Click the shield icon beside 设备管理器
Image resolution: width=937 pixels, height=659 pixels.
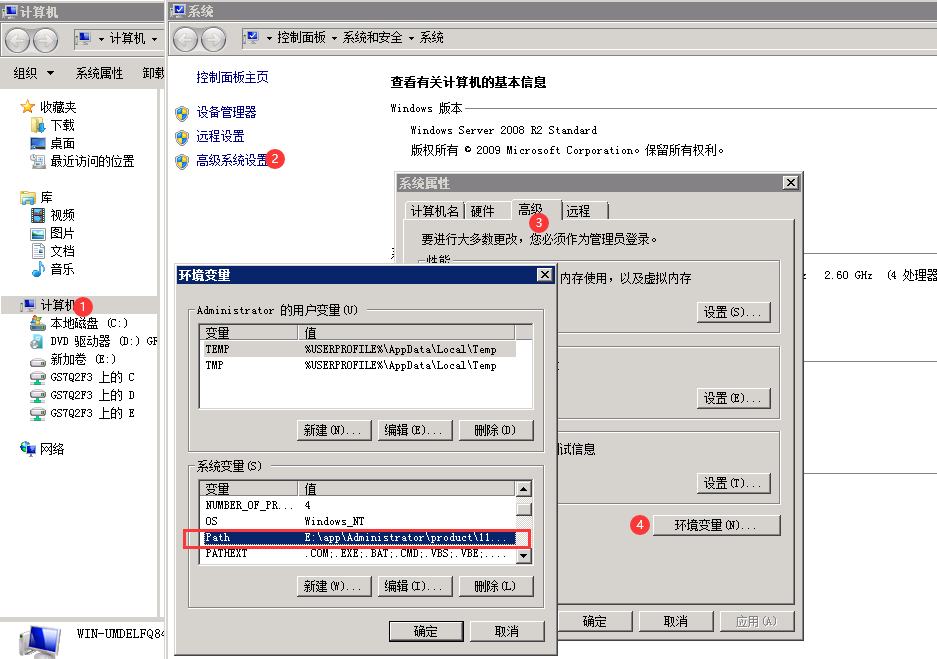[182, 113]
